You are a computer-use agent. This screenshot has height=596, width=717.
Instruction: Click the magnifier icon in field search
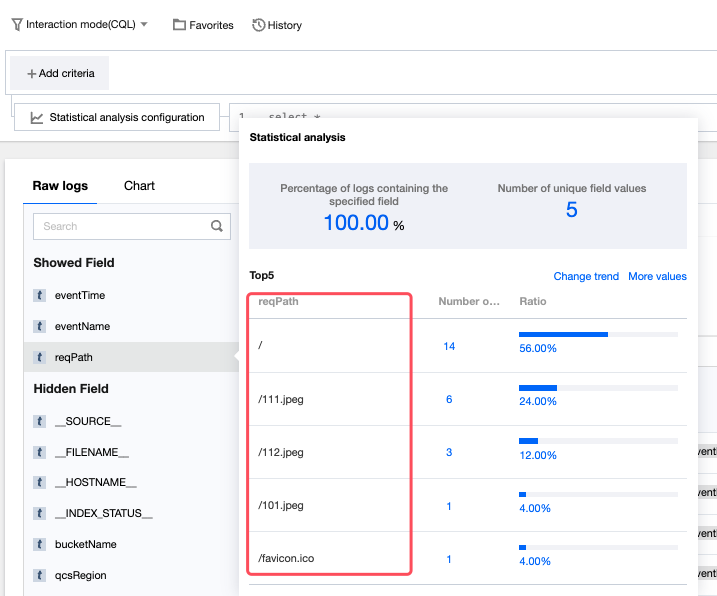[x=217, y=226]
